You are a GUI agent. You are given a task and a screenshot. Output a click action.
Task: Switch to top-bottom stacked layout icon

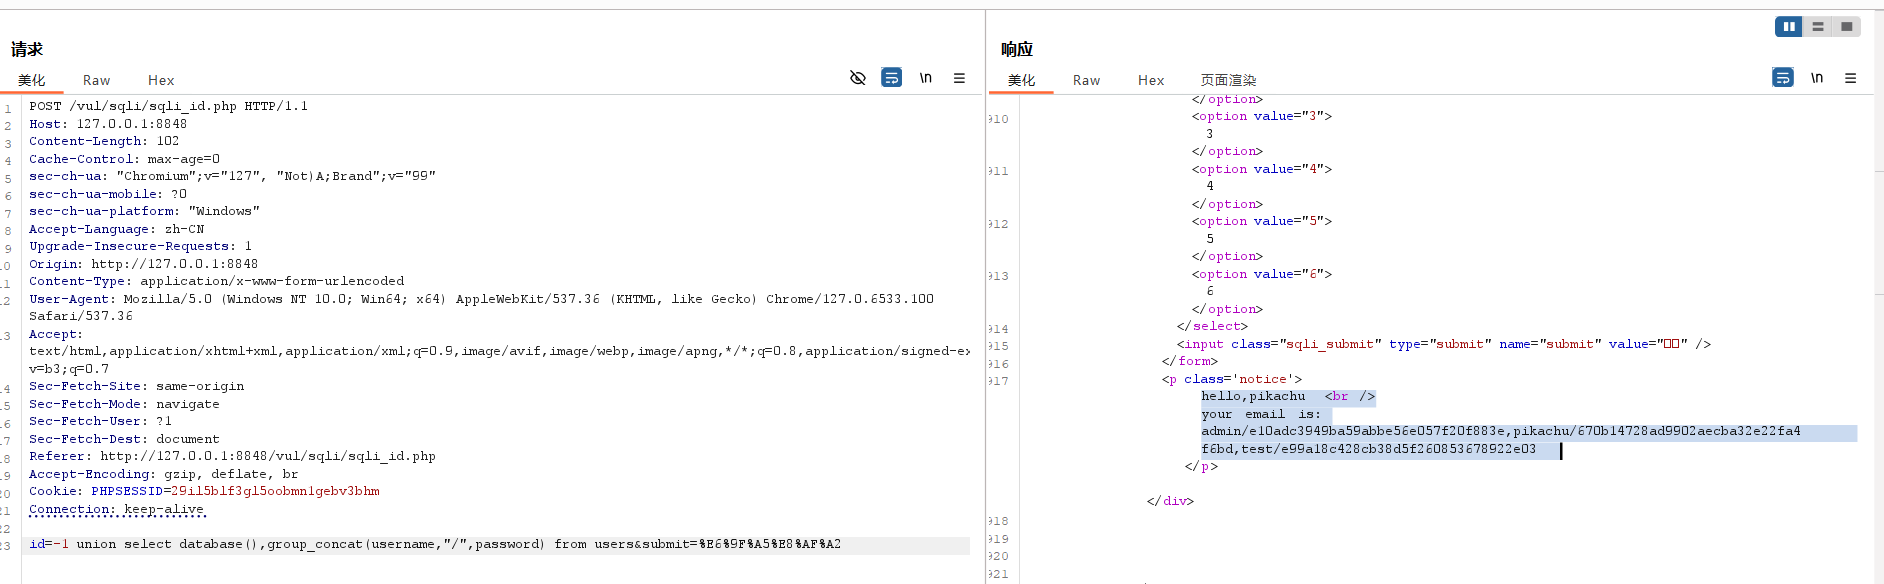click(x=1818, y=27)
